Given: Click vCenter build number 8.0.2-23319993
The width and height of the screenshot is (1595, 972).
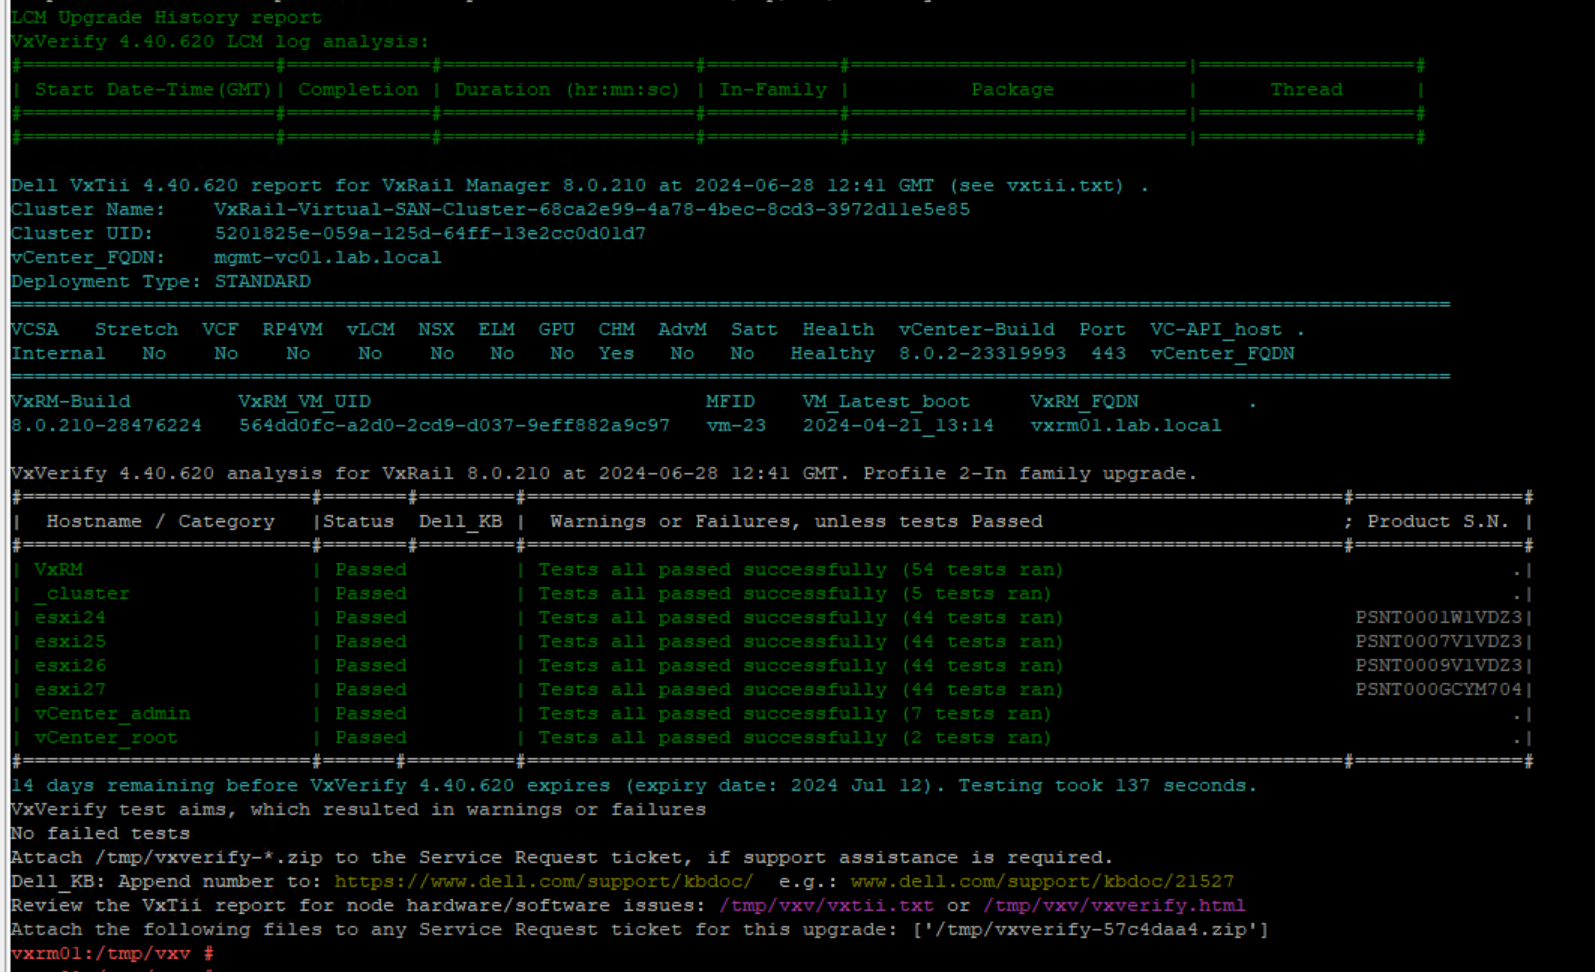Looking at the screenshot, I should tap(982, 353).
